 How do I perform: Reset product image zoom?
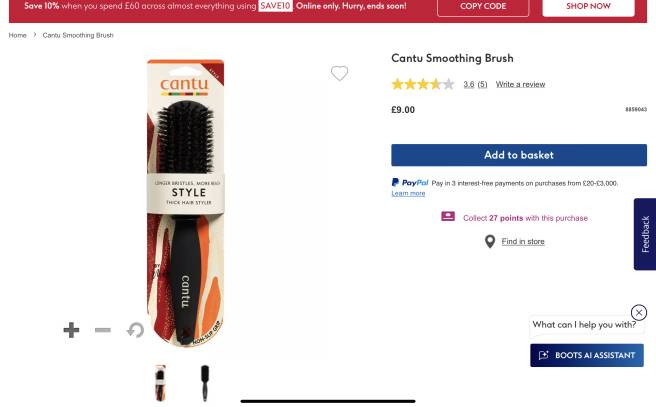[x=135, y=330]
